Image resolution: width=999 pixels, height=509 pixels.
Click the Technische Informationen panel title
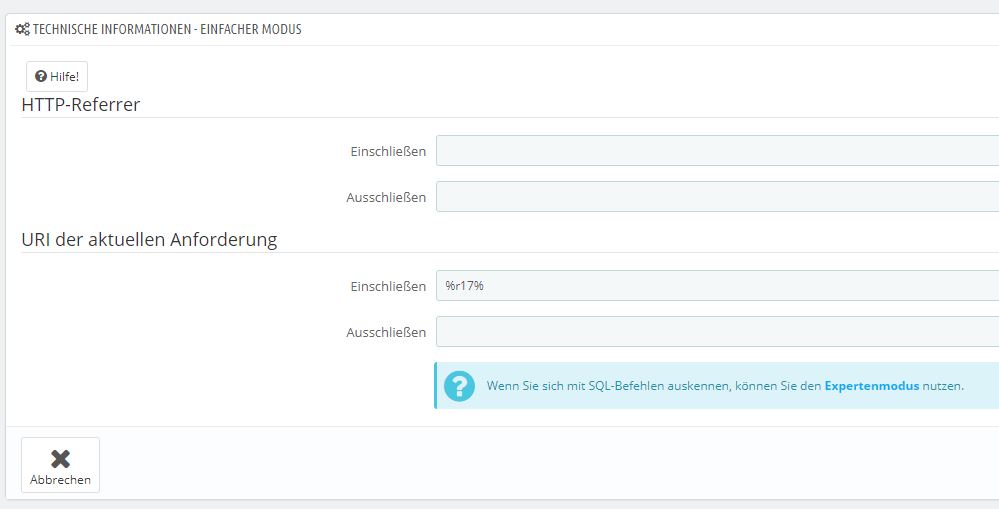point(167,30)
